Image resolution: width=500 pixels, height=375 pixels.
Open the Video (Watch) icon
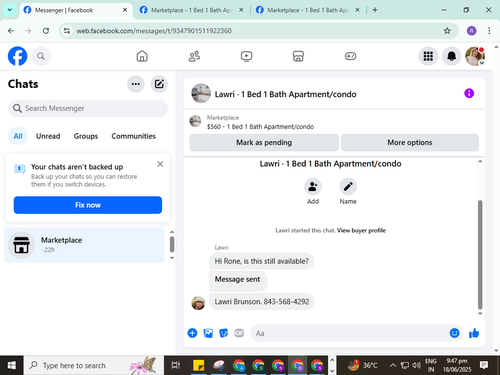click(246, 56)
